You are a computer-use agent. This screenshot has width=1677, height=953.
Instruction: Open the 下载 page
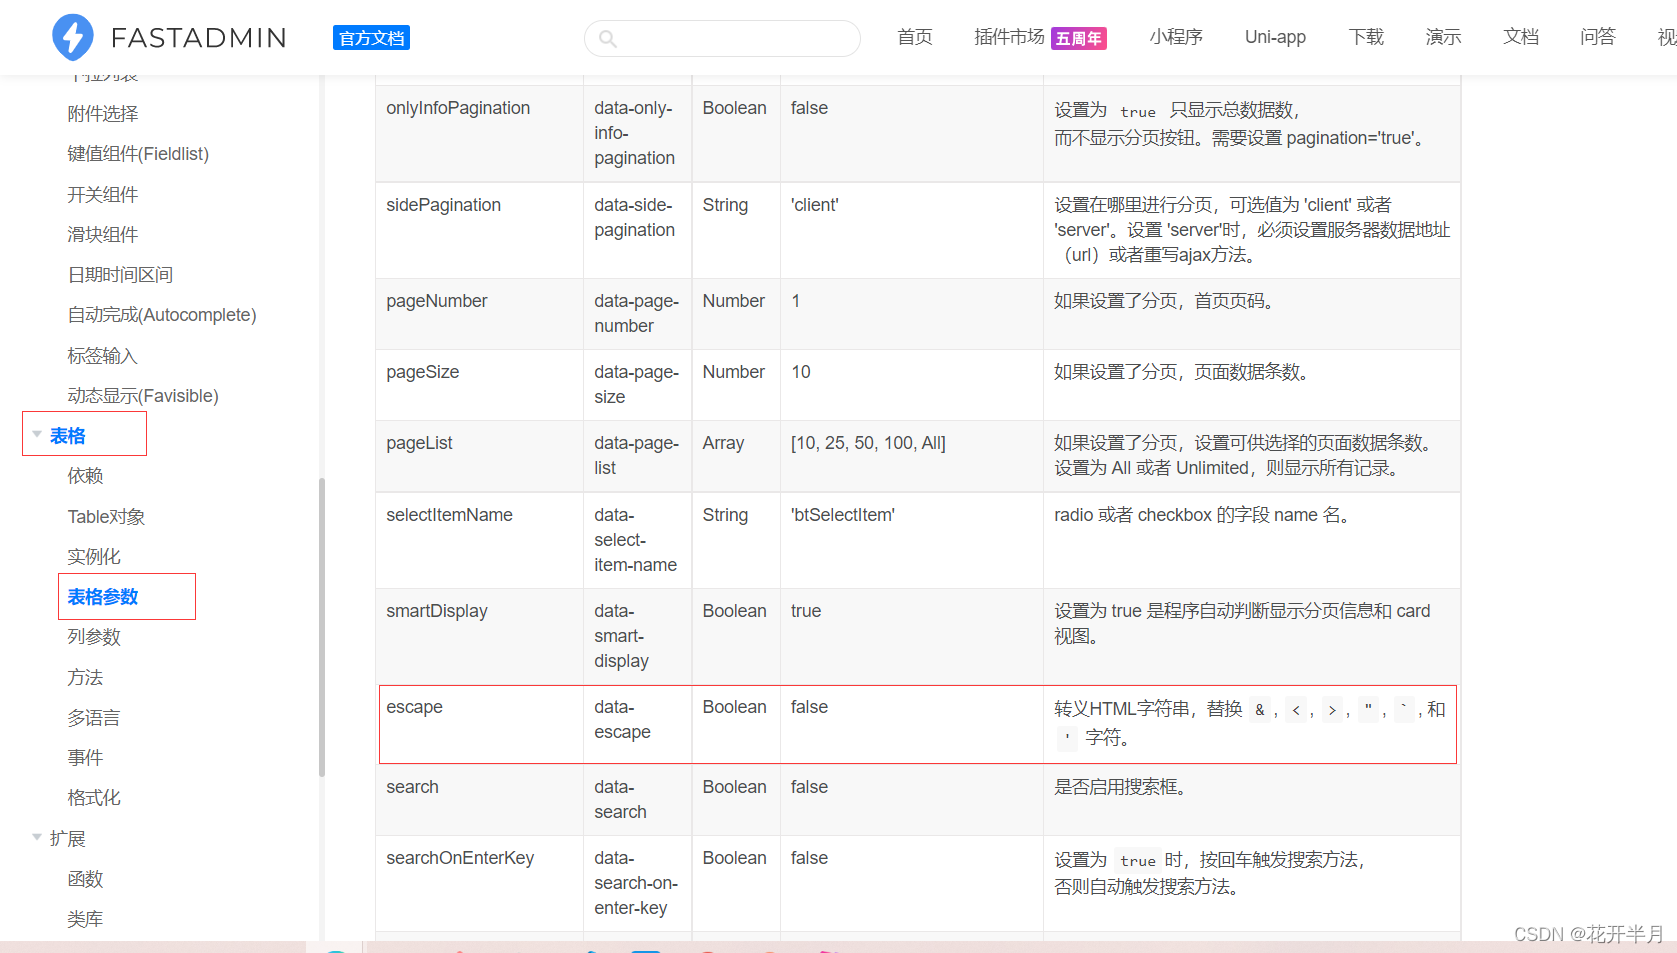[x=1365, y=37]
